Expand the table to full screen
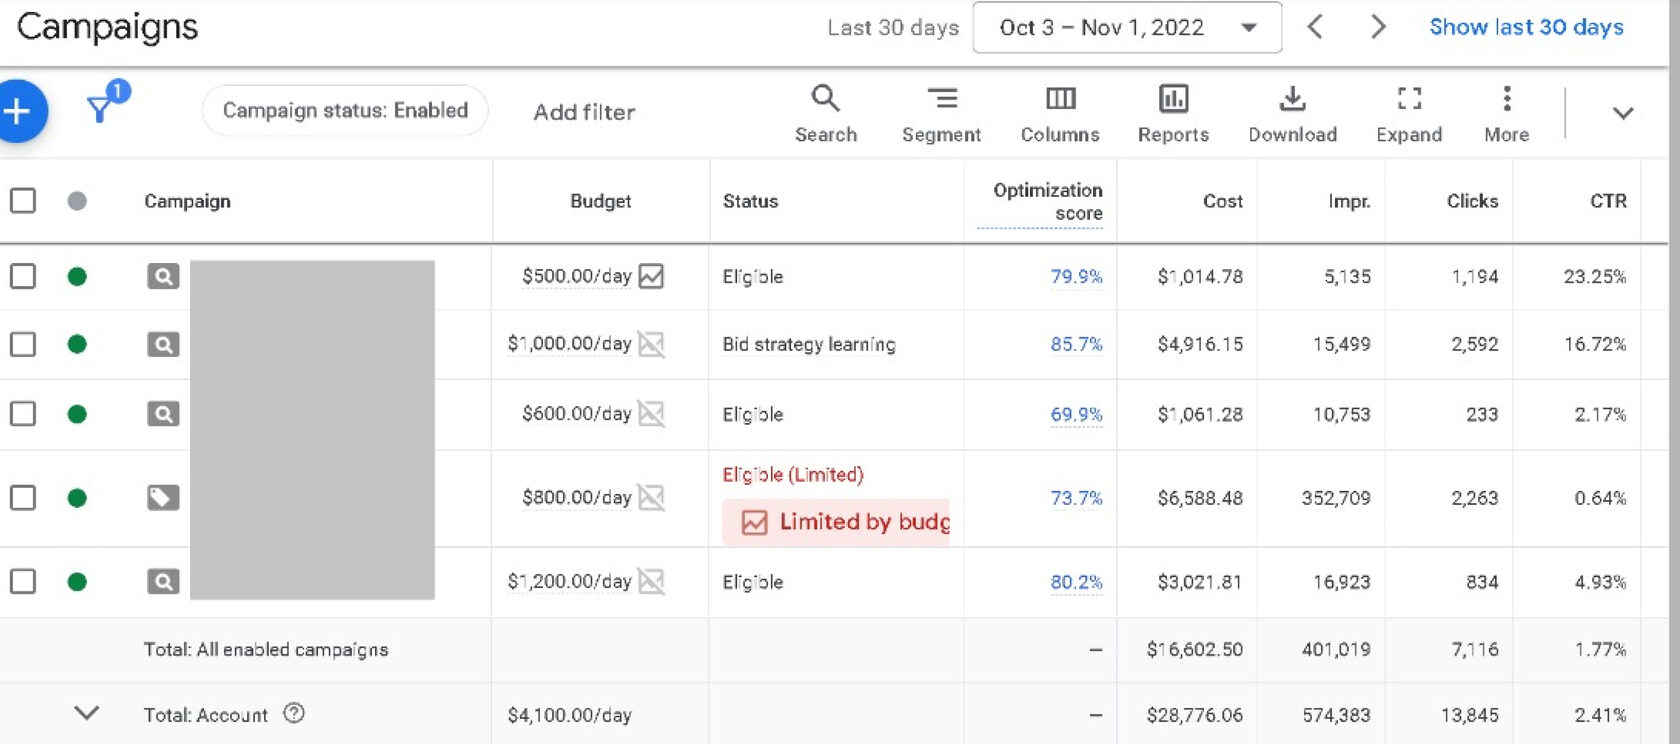1680x744 pixels. click(1409, 115)
